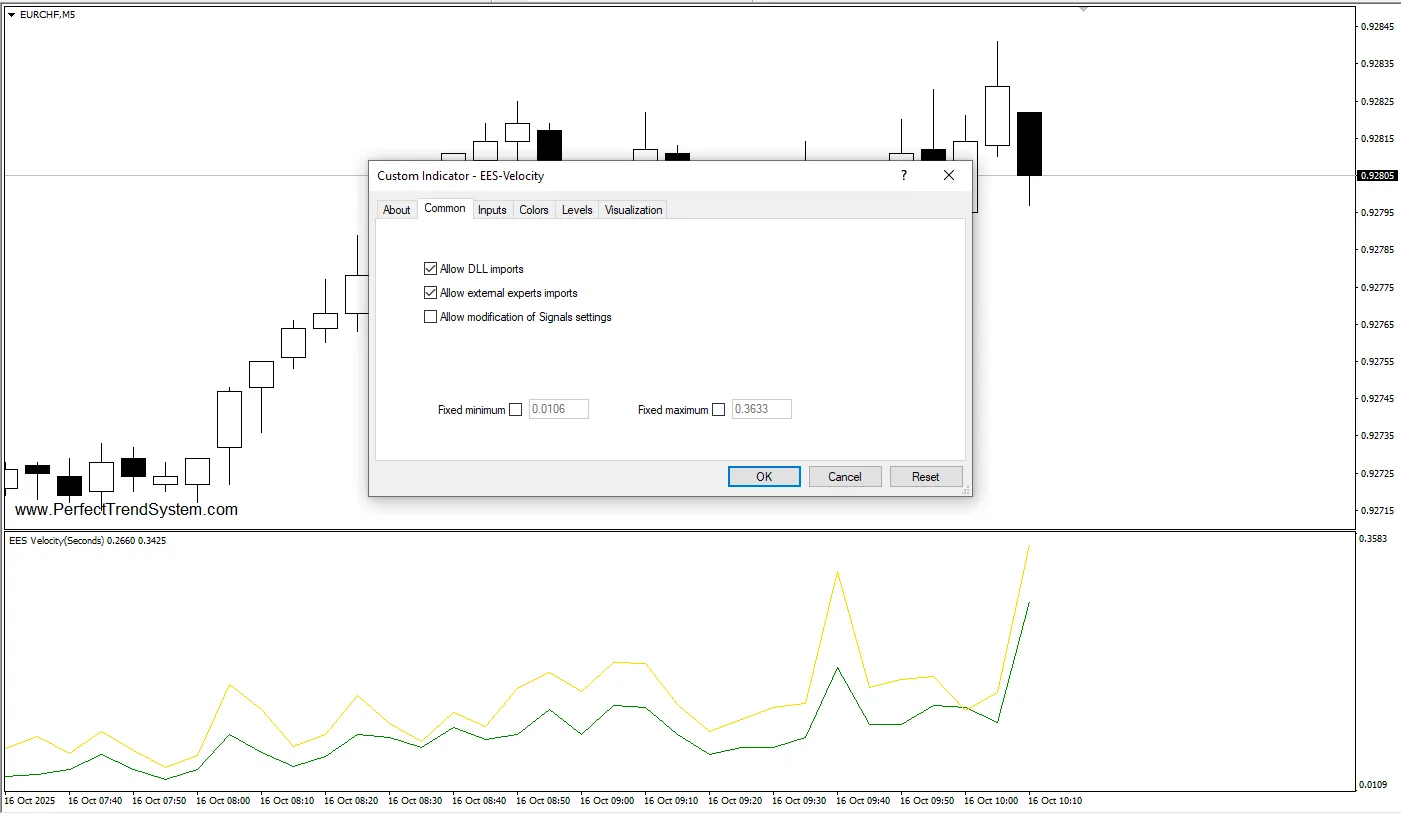Screen dimensions: 1401x814
Task: Click the chart shift triangle marker at top
Action: [1083, 9]
